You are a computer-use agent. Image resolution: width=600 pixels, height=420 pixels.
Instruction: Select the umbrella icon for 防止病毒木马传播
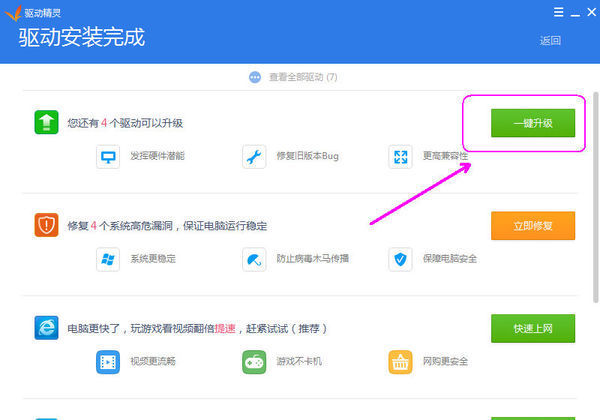[x=254, y=259]
